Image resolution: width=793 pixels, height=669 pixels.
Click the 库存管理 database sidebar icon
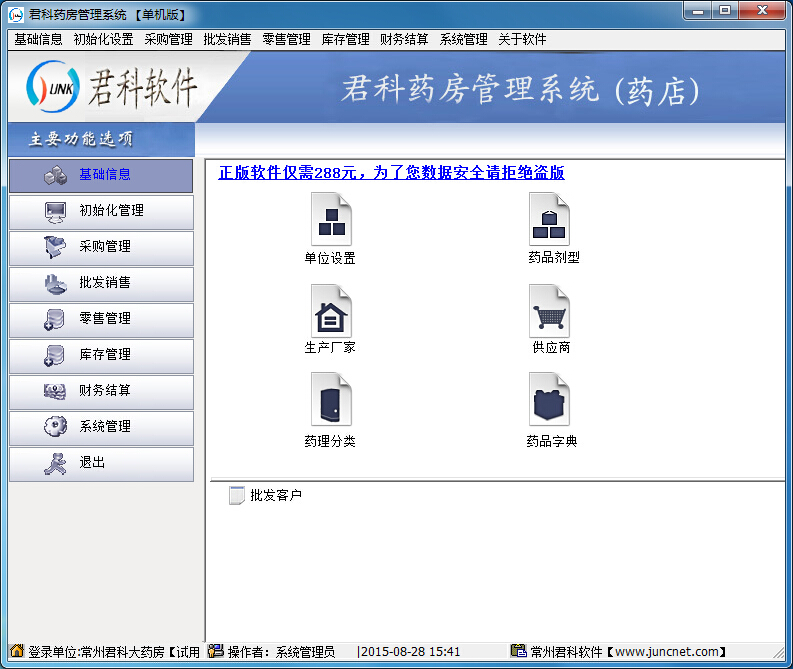[54, 355]
